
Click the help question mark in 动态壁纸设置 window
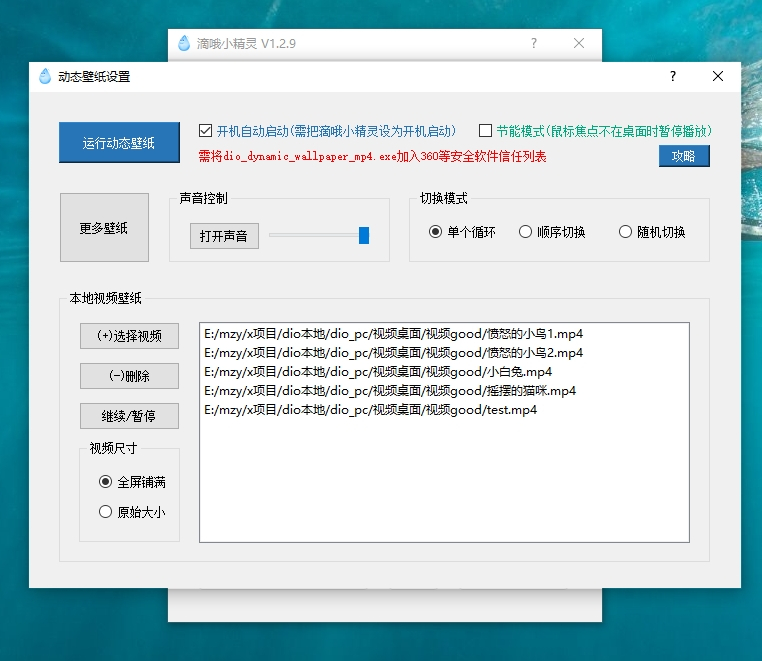coord(673,76)
